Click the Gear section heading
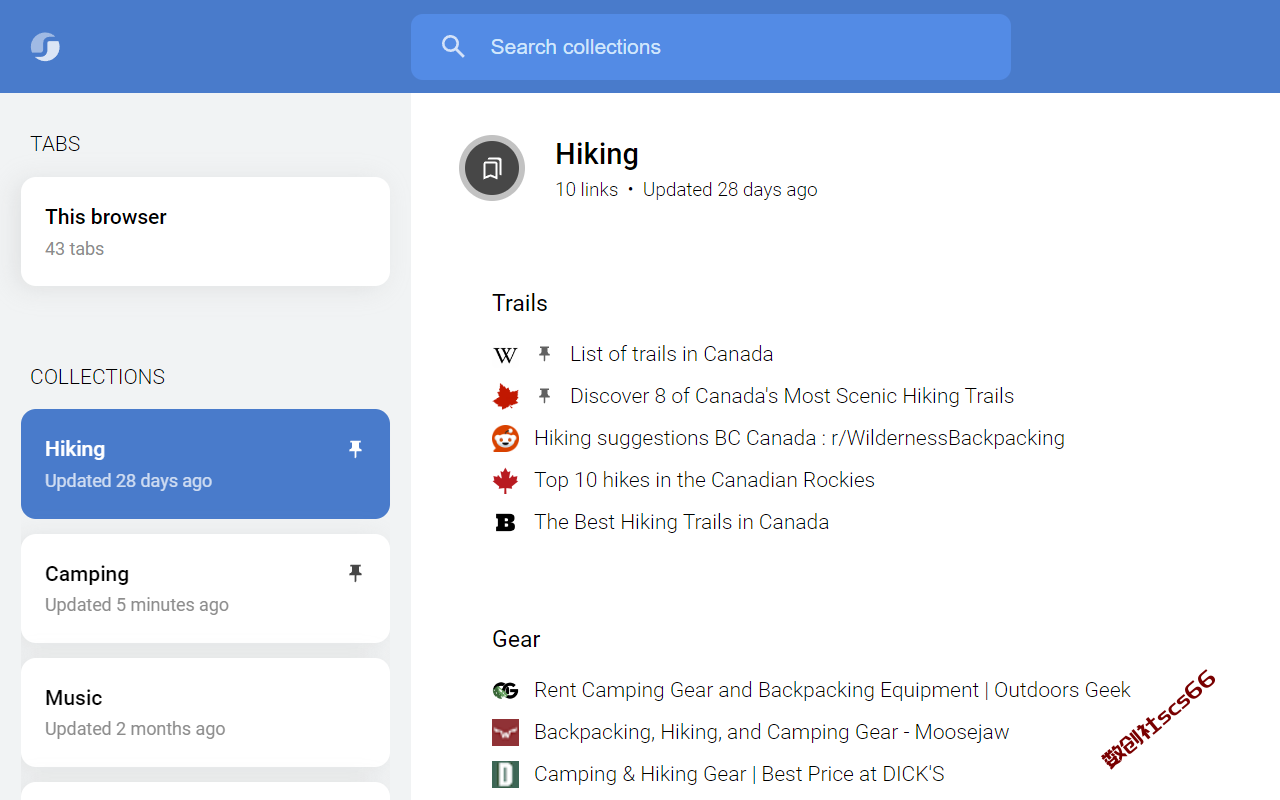This screenshot has height=800, width=1280. click(516, 639)
